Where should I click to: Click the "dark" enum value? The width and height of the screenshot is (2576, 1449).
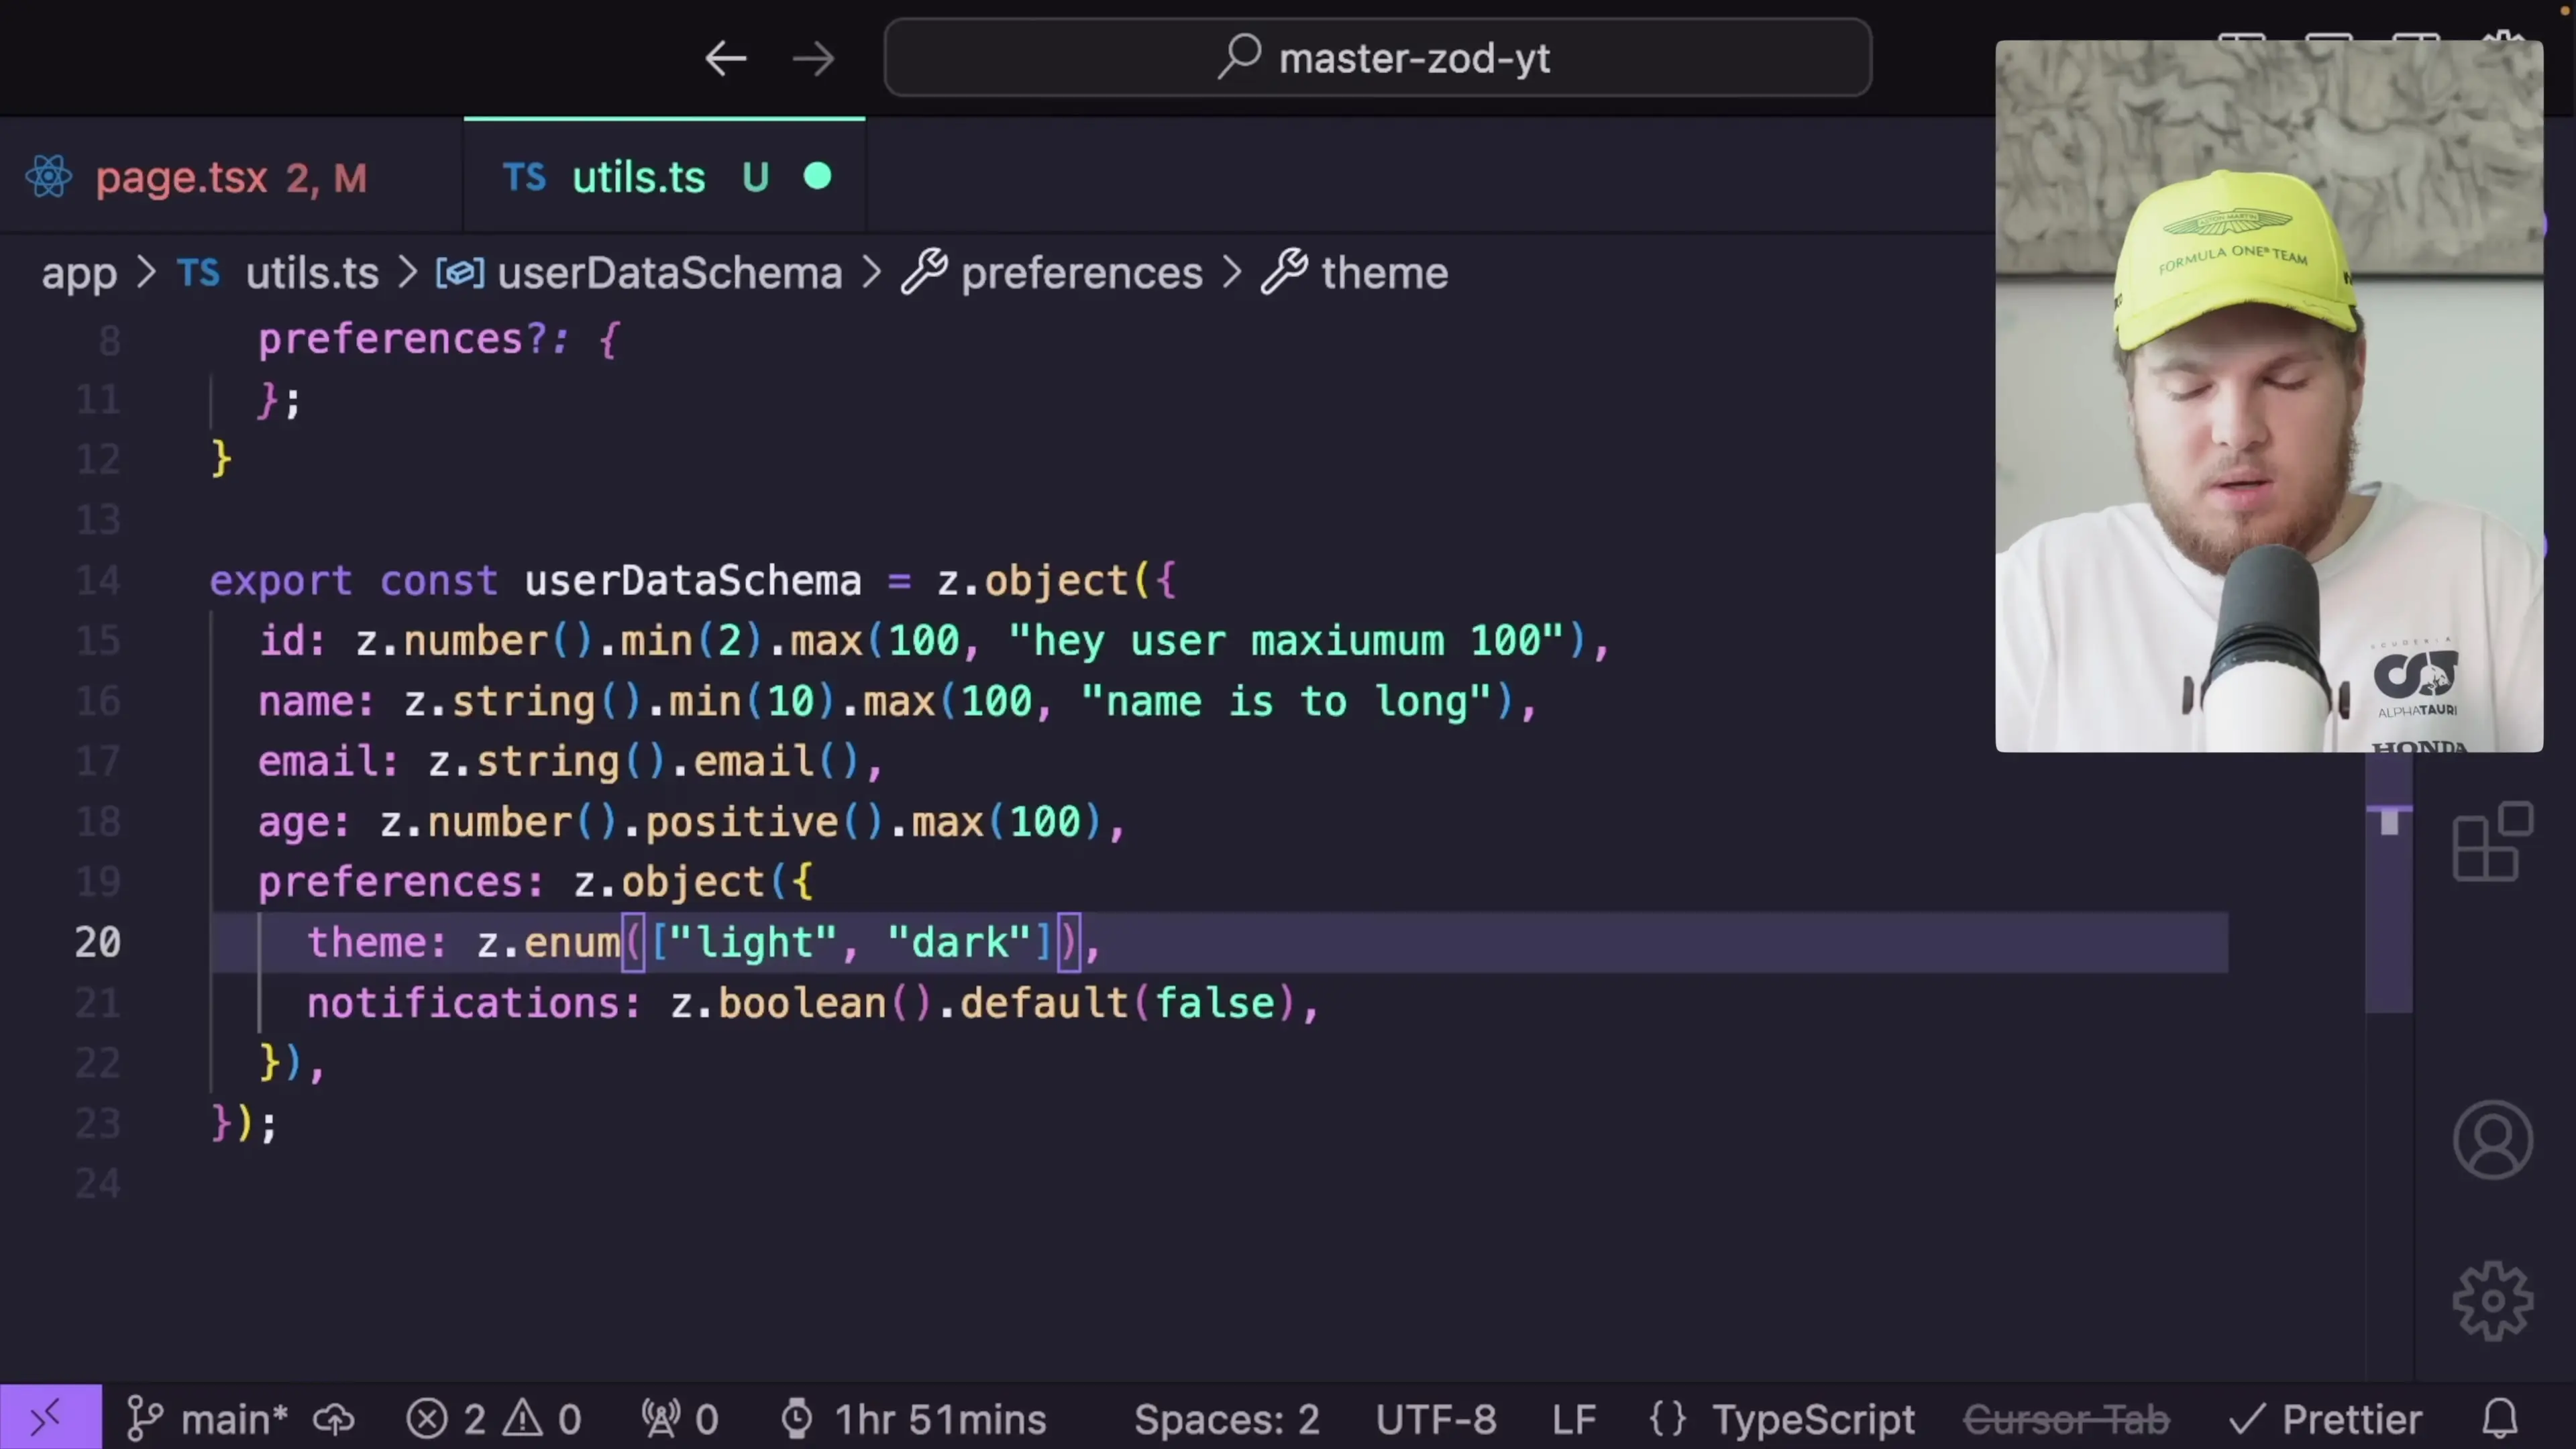click(x=960, y=942)
